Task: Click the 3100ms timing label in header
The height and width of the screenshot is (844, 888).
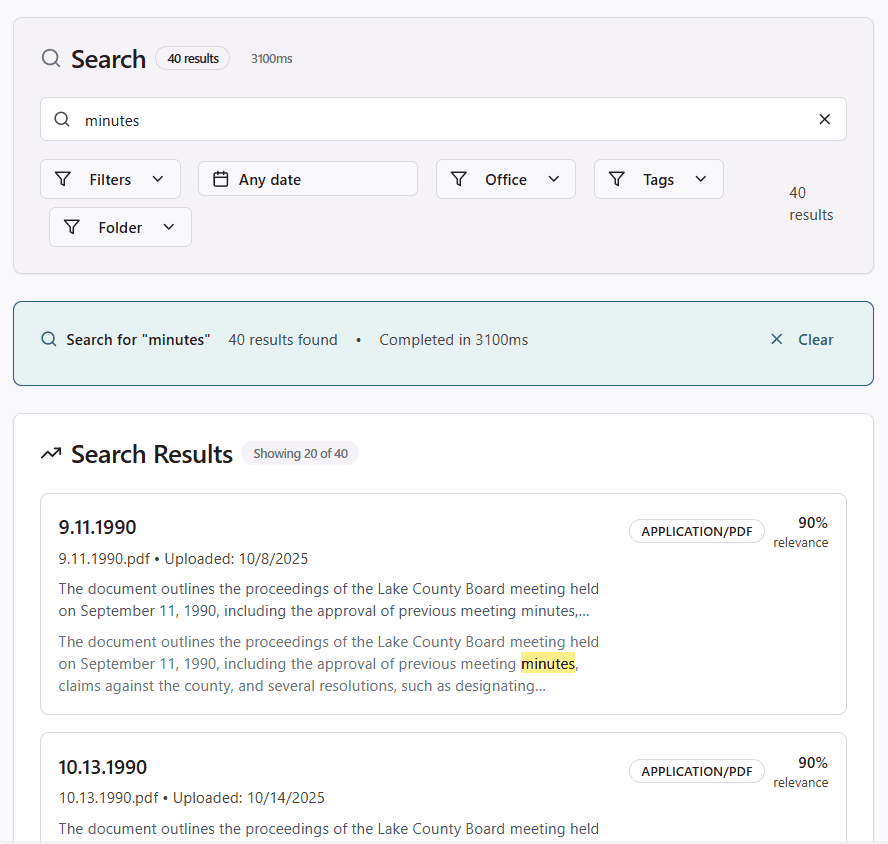Action: click(x=272, y=58)
